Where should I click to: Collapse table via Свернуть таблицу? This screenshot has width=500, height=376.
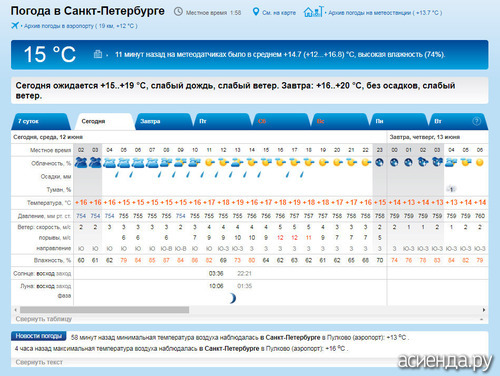[x=44, y=319]
